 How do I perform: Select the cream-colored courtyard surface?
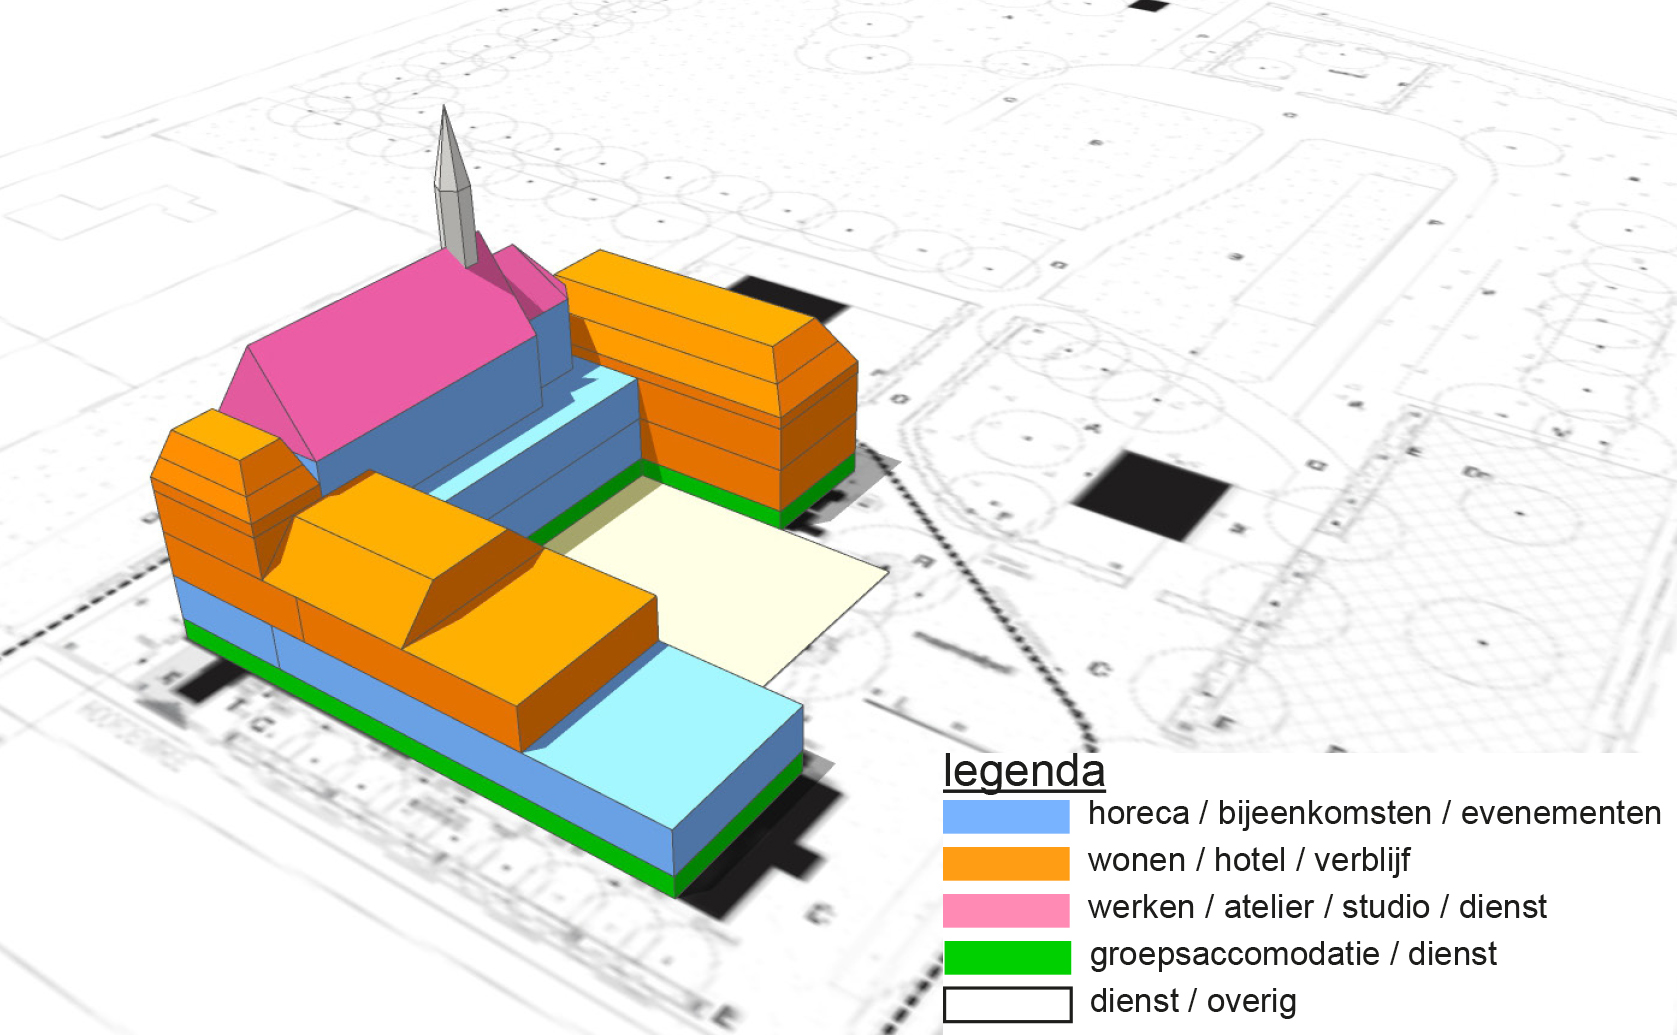pyautogui.click(x=720, y=570)
